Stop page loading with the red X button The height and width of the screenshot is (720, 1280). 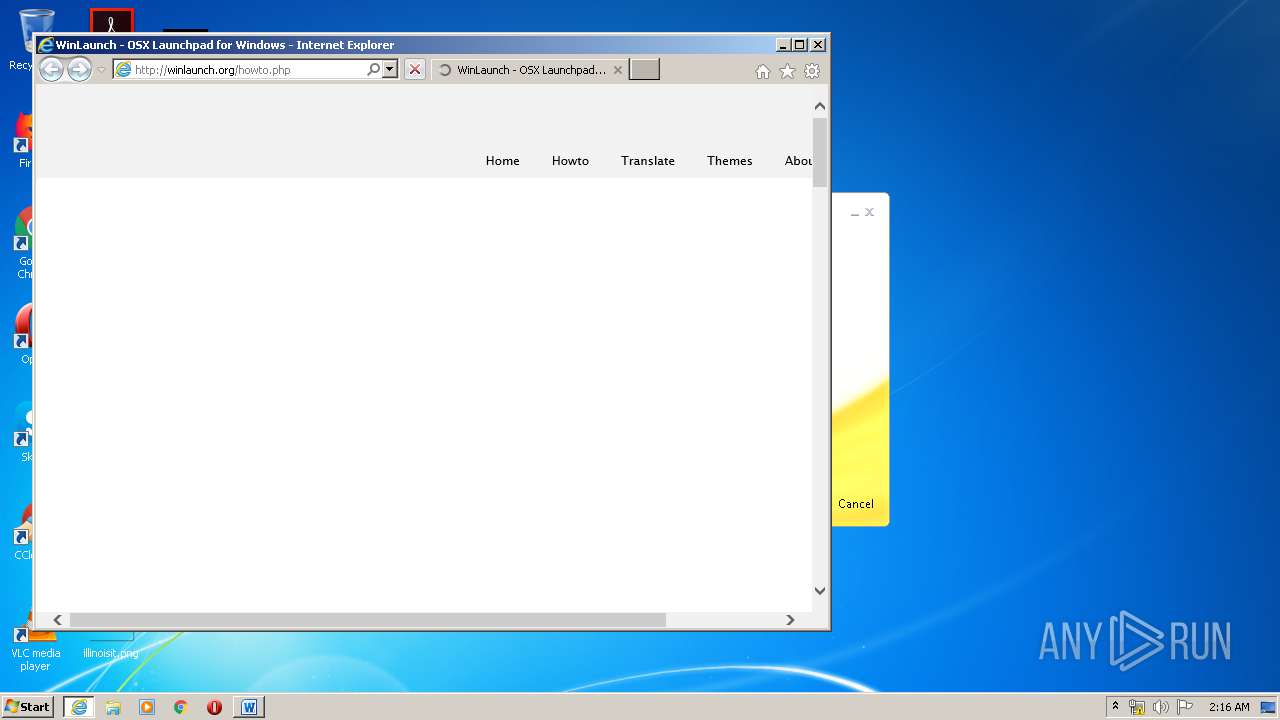415,70
